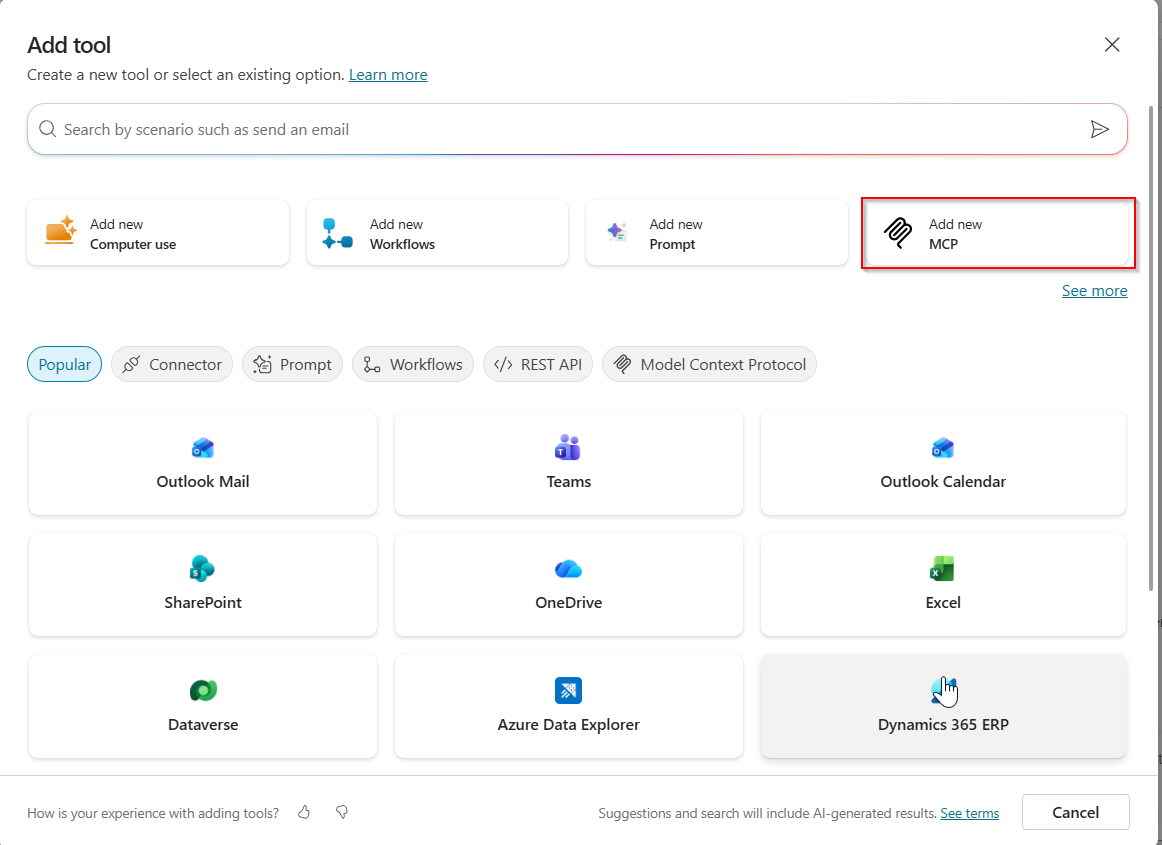This screenshot has width=1162, height=845.
Task: Add new Workflows tool
Action: click(437, 233)
